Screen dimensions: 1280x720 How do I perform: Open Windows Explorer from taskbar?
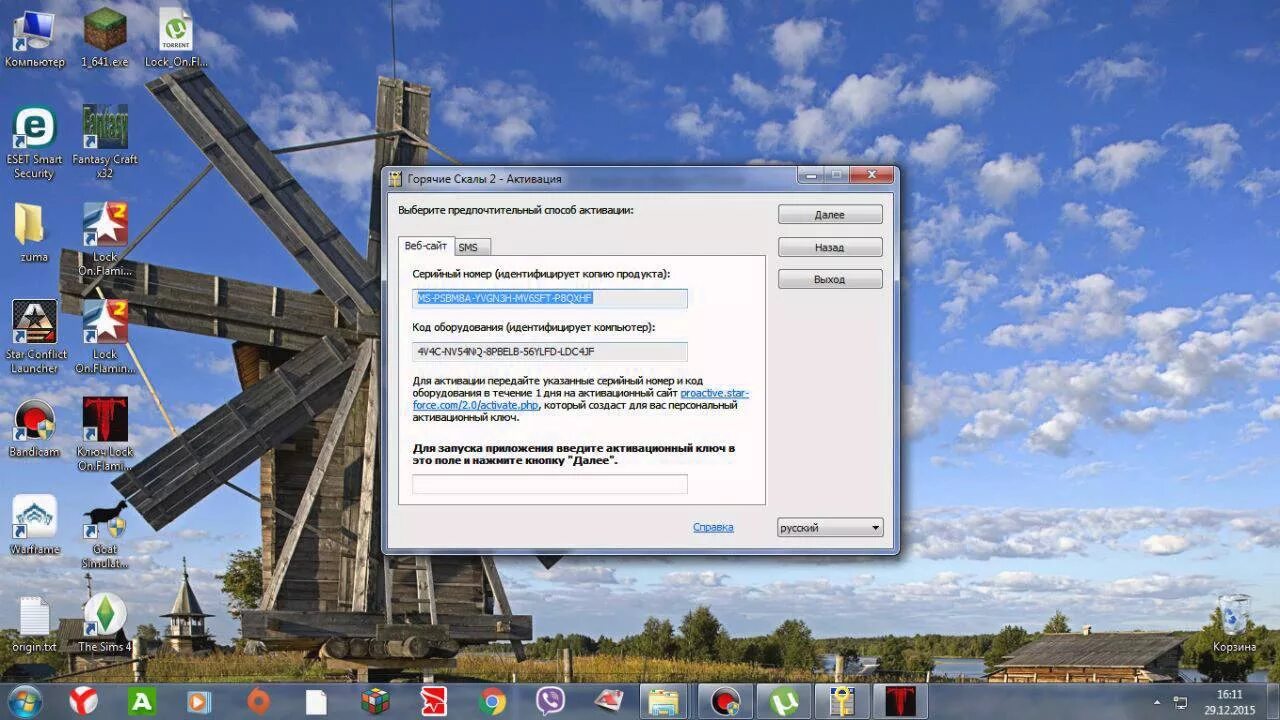[x=665, y=701]
